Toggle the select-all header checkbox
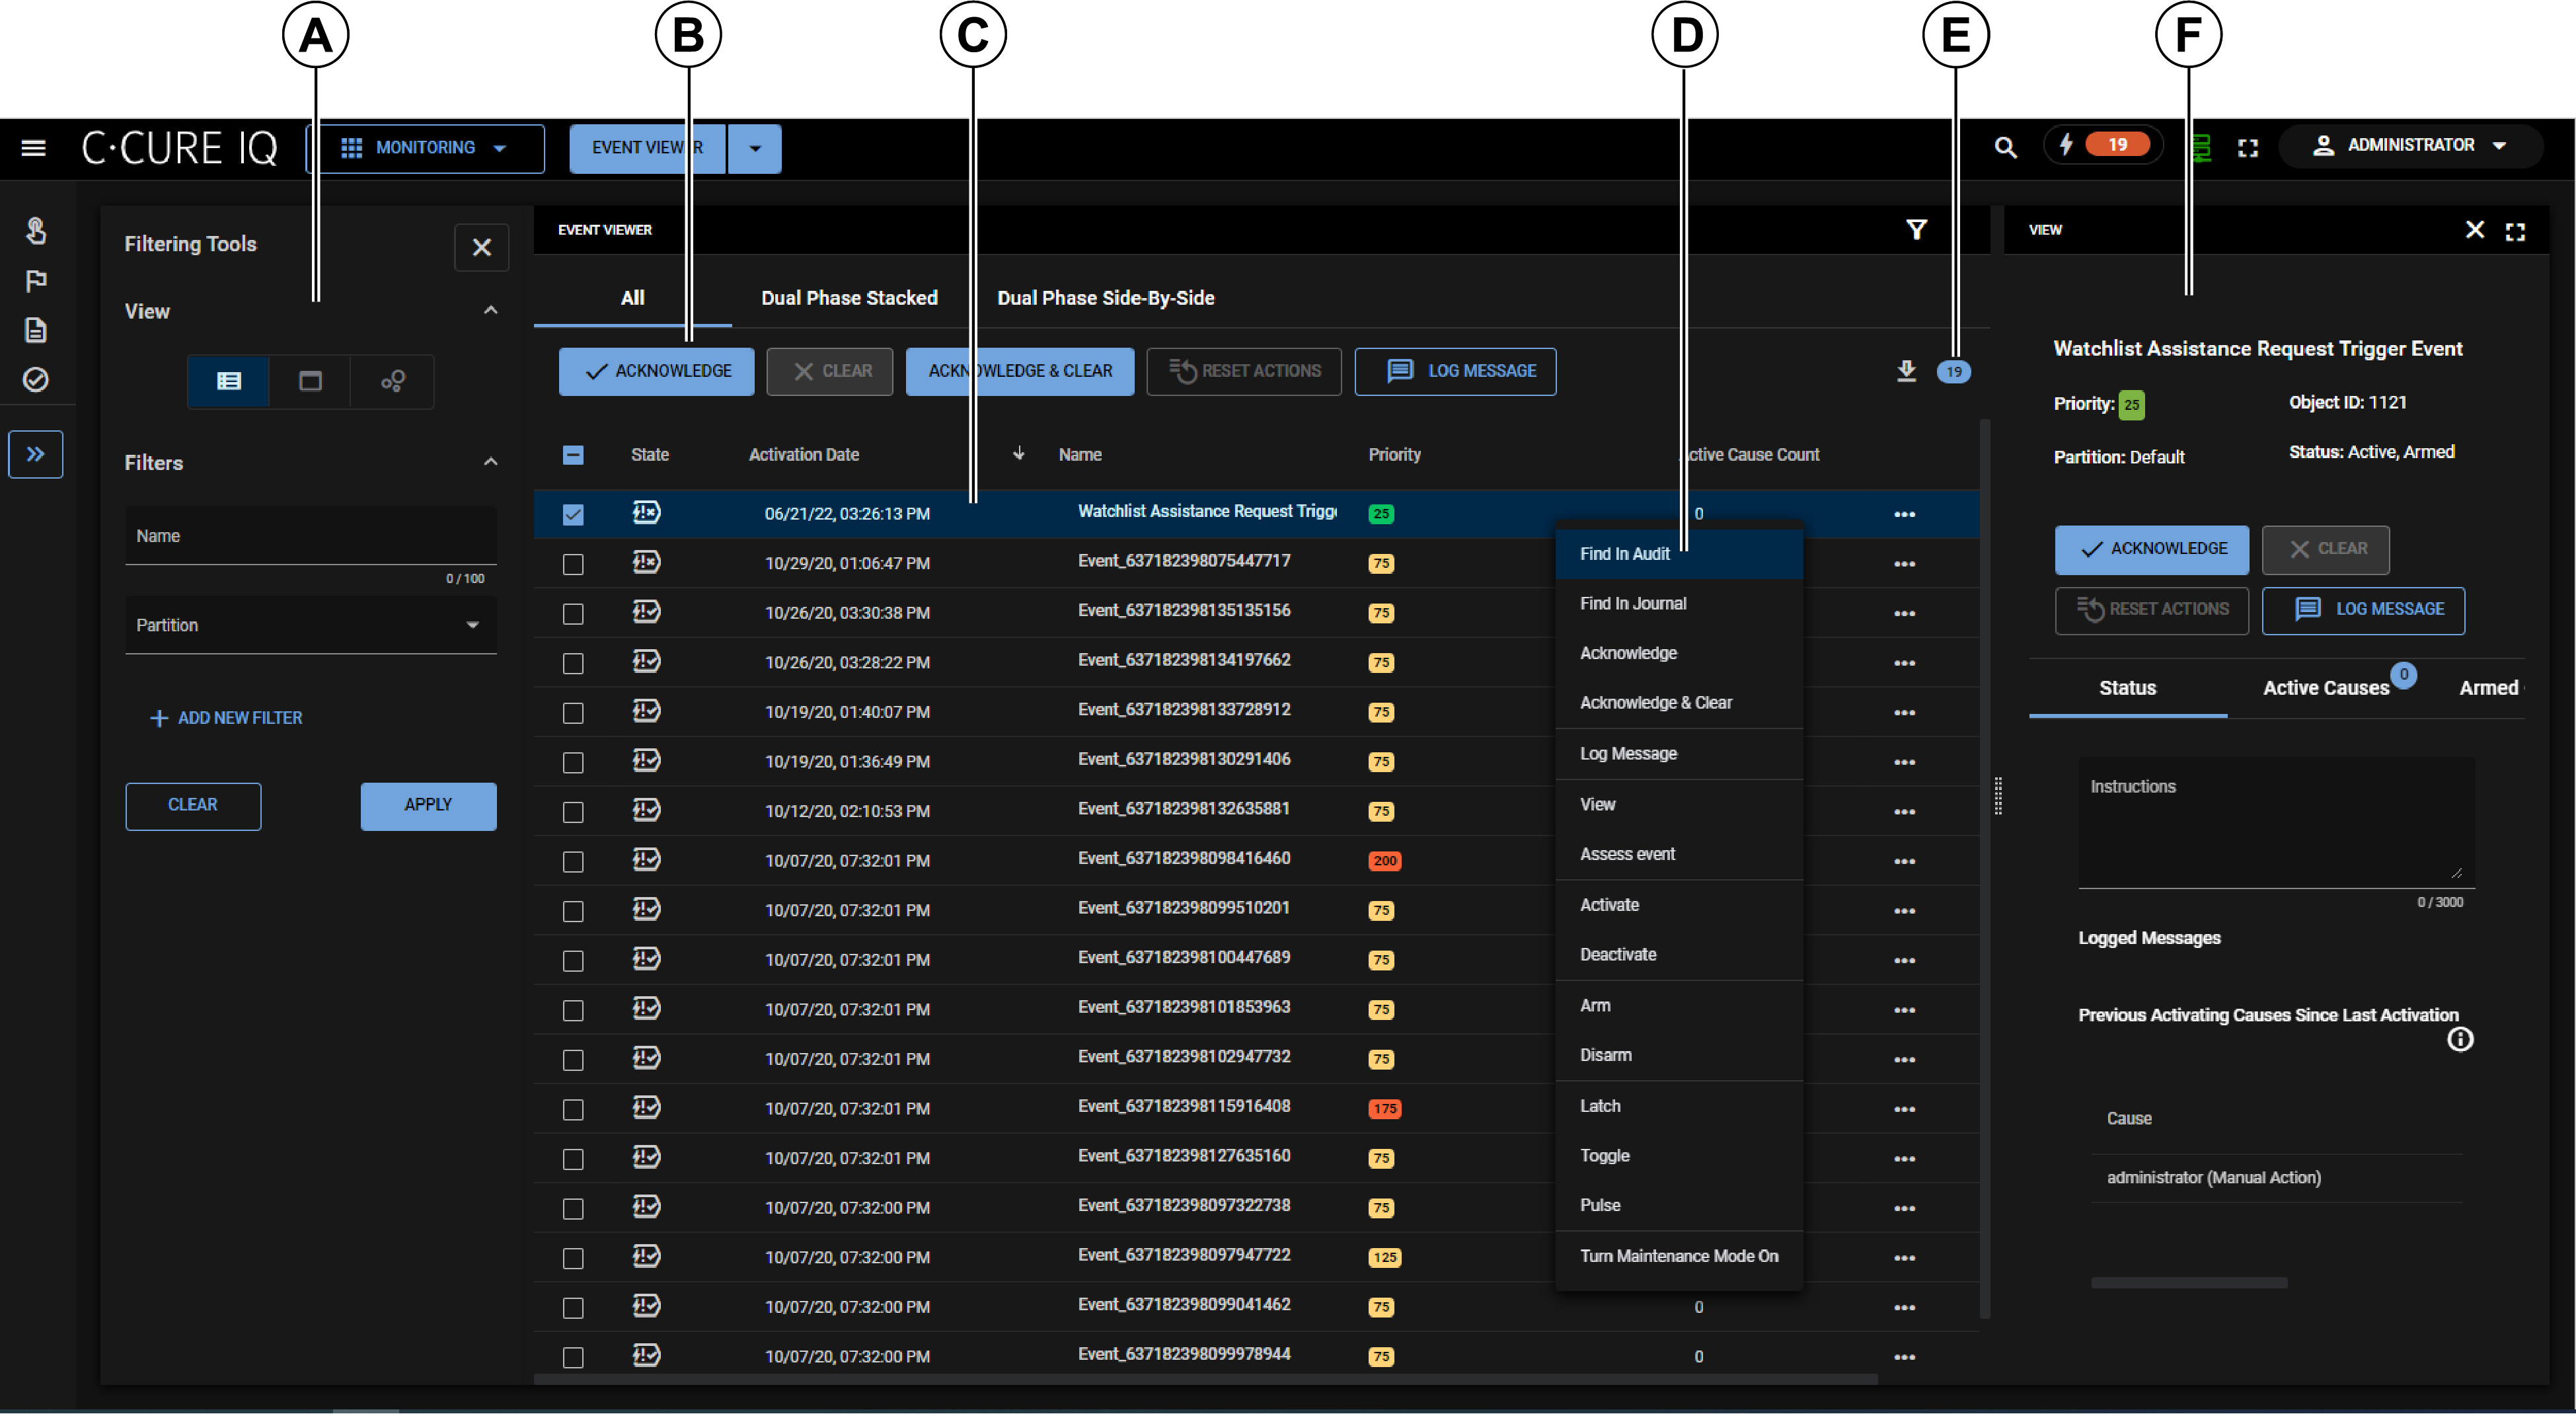Screen dimensions: 2576x1414 [573, 455]
